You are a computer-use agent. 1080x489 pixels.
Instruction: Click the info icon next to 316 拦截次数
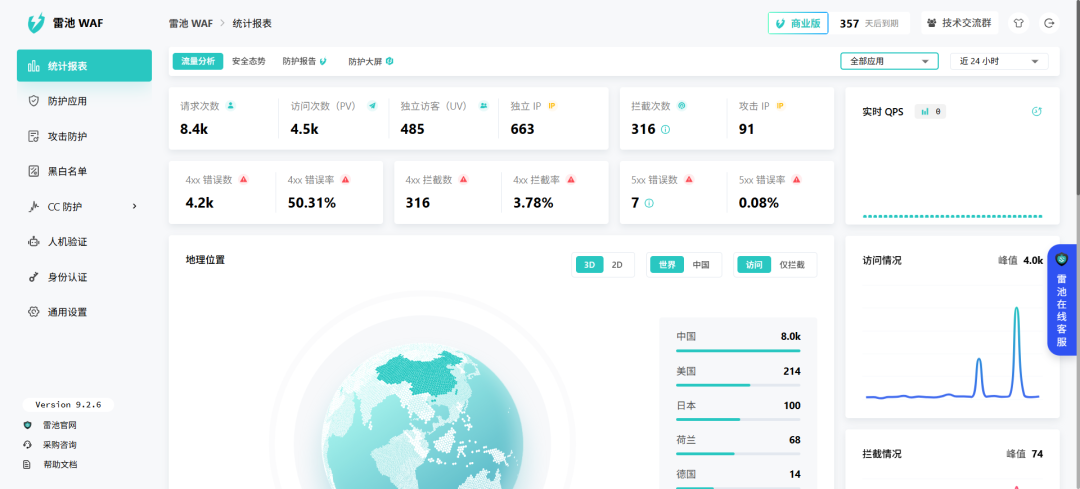point(665,129)
